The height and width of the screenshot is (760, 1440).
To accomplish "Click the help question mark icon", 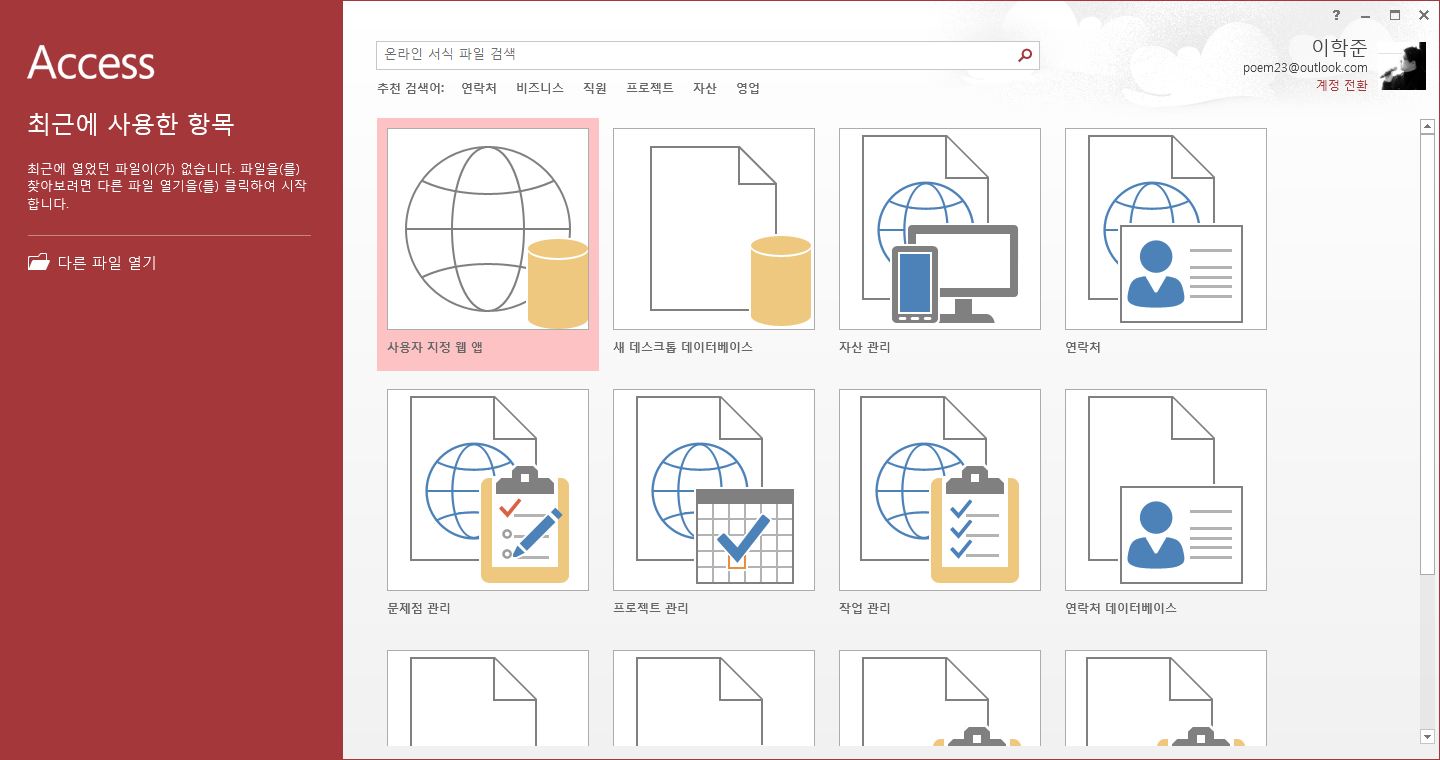I will point(1336,15).
